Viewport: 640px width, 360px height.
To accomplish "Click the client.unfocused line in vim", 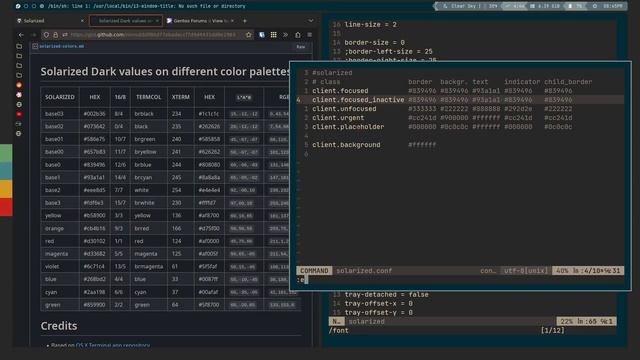I will coord(460,109).
